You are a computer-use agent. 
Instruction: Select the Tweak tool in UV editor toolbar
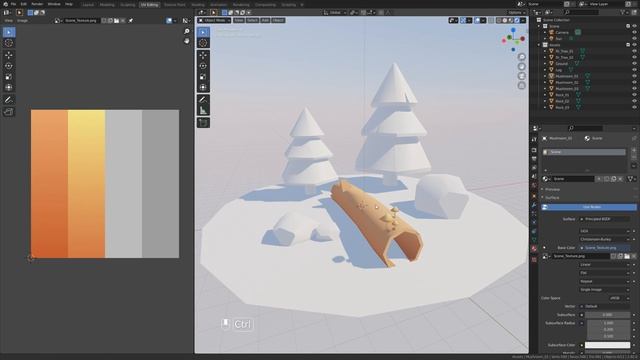click(9, 32)
